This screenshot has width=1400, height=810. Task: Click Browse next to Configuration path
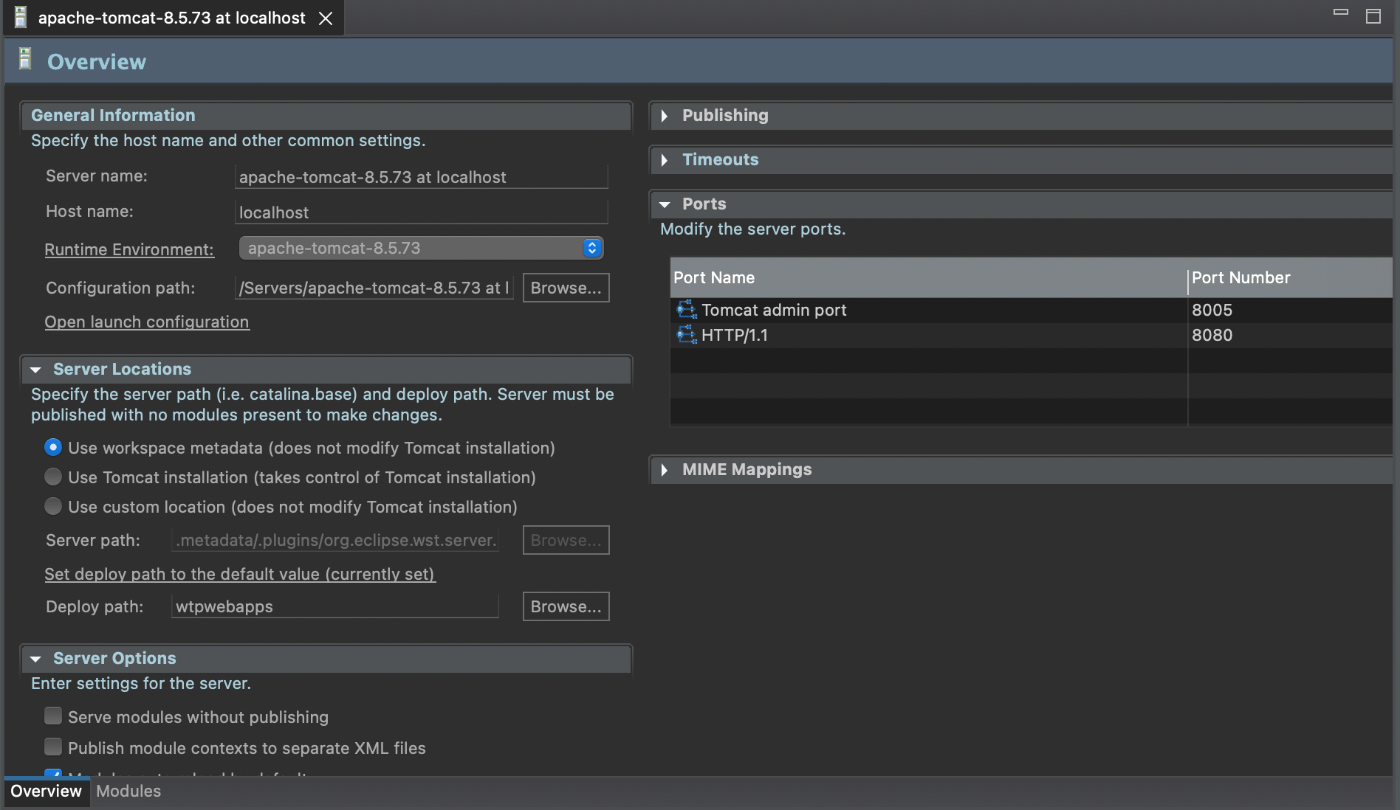click(566, 288)
